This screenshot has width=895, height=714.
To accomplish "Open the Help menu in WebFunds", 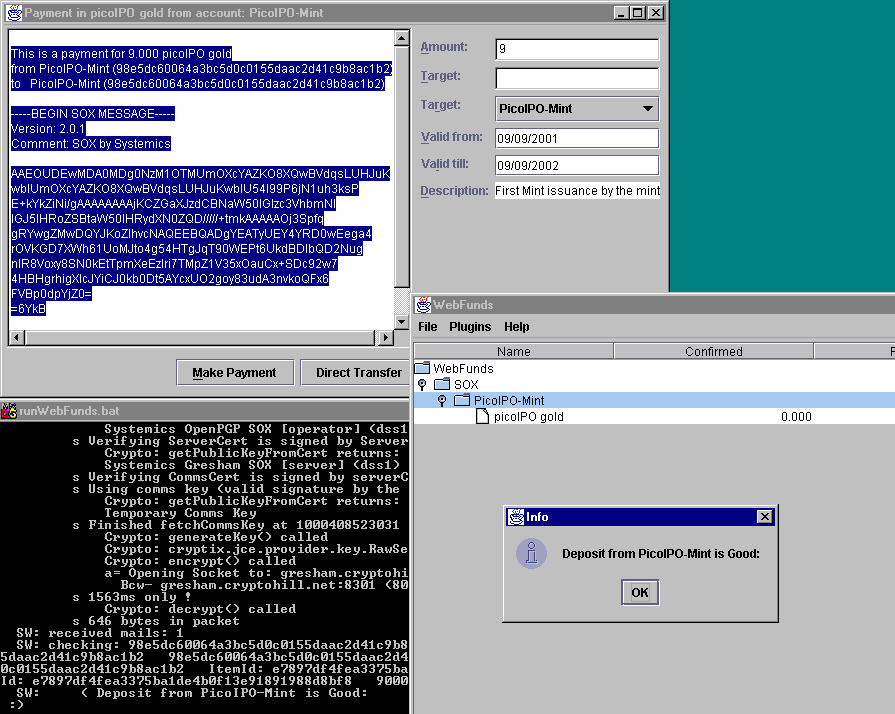I will tap(517, 326).
